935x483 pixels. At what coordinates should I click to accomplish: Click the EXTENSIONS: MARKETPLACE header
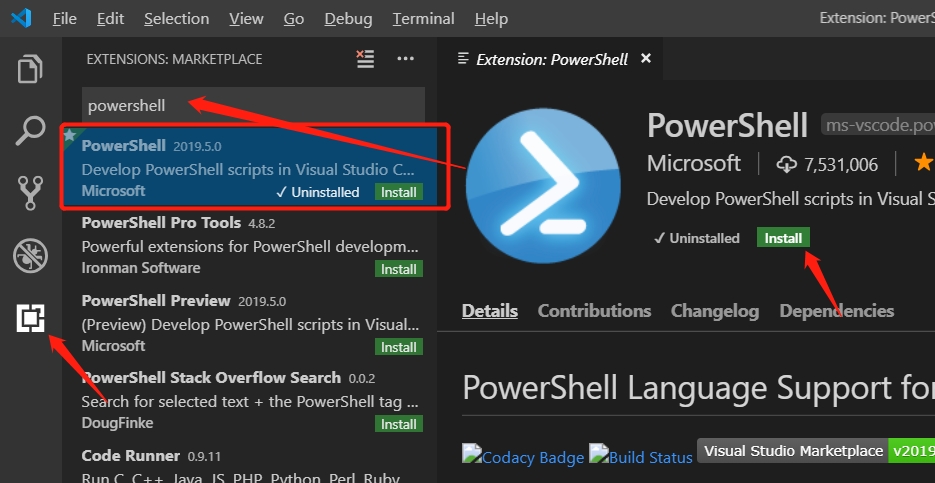174,59
